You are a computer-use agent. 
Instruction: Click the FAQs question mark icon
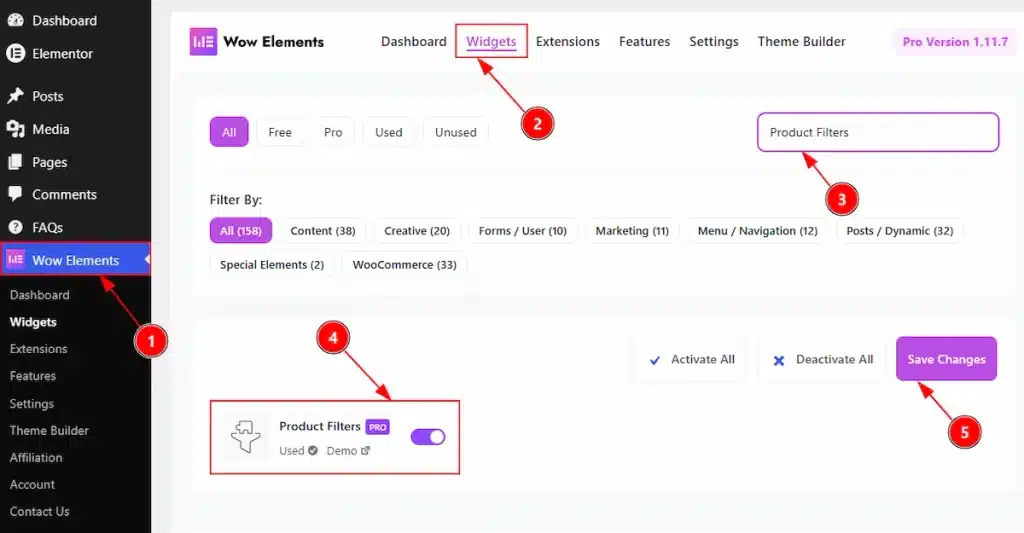pos(15,227)
